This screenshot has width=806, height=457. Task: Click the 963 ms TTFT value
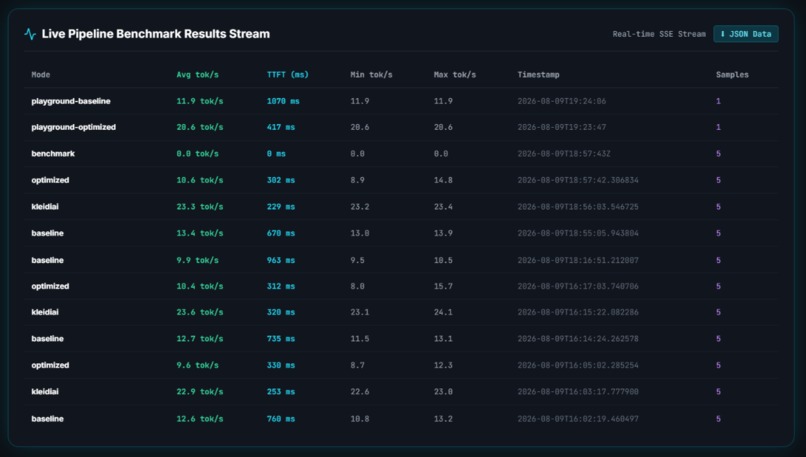(281, 260)
